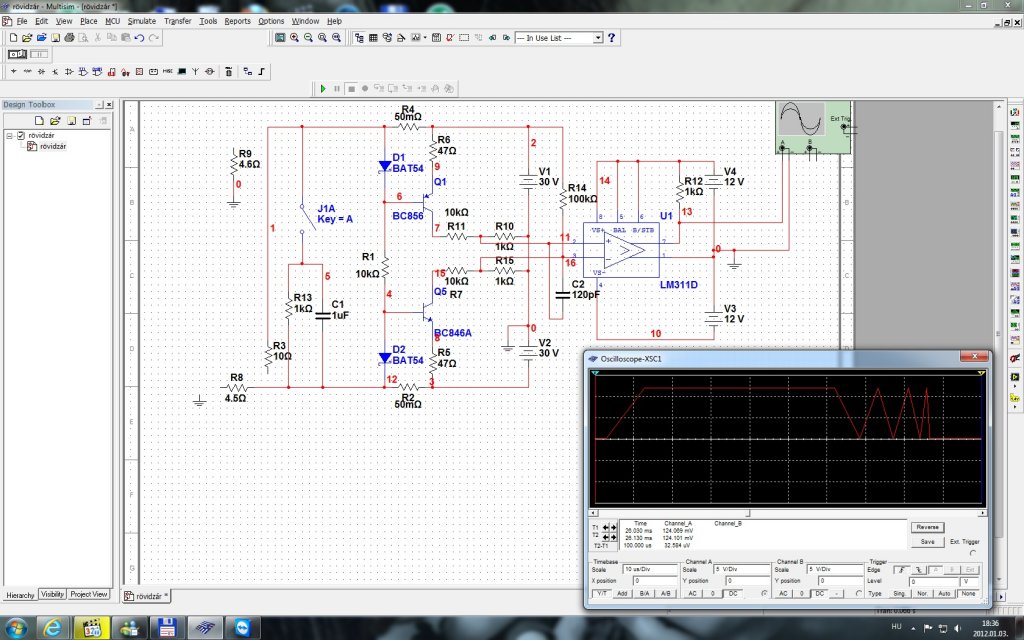Set trigger type to Sing.
Screen dimensions: 1024x640
(900, 593)
